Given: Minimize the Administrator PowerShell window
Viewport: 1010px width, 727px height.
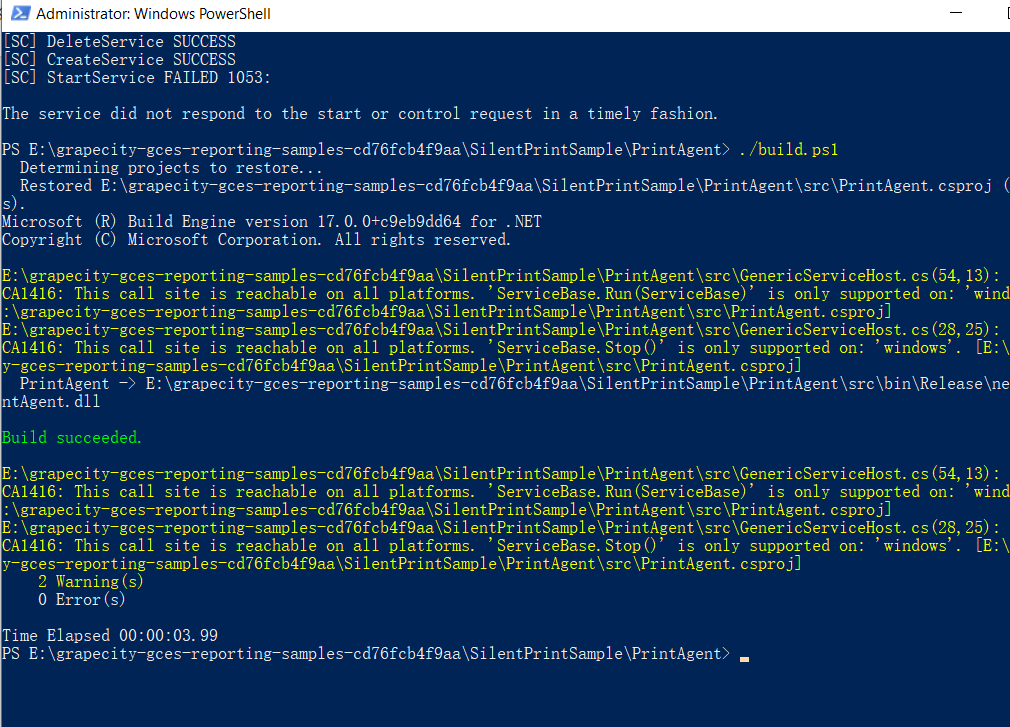Looking at the screenshot, I should 955,13.
